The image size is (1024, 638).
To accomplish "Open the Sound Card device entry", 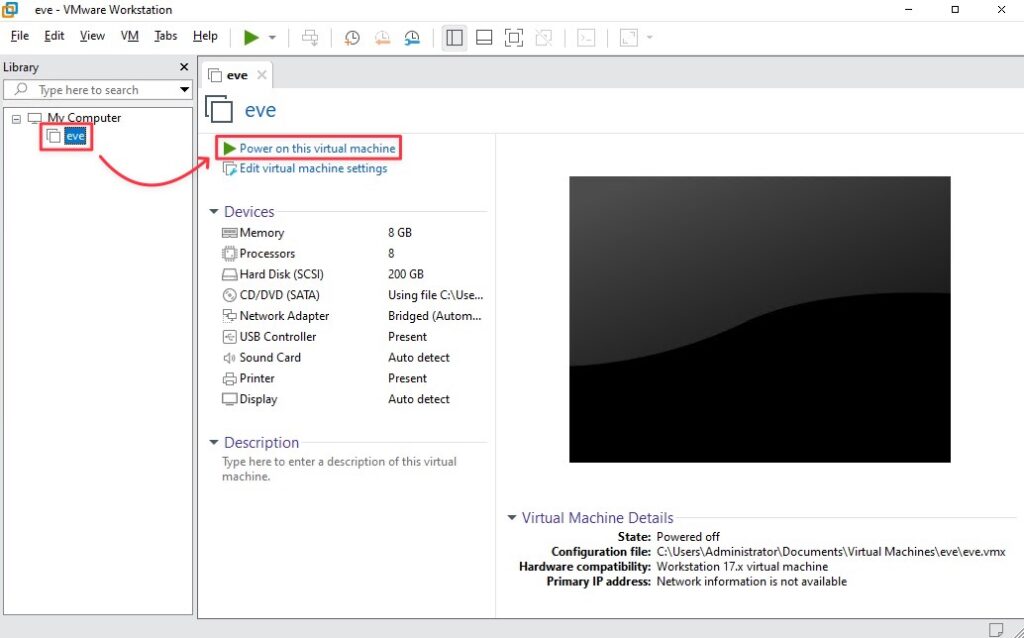I will pos(270,358).
